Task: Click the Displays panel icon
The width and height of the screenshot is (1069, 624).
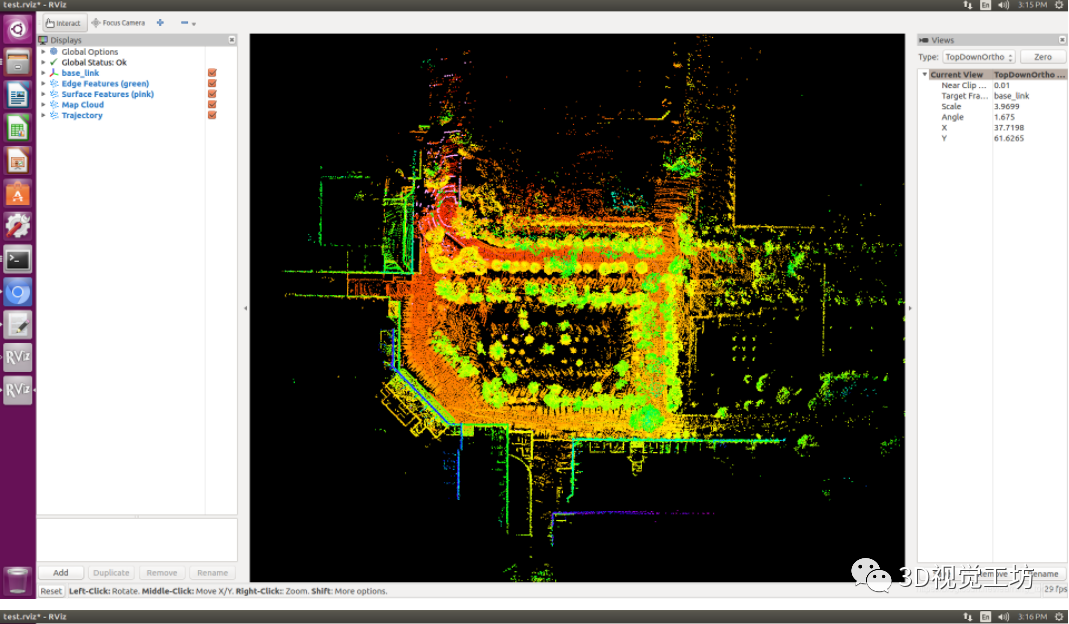Action: click(42, 39)
